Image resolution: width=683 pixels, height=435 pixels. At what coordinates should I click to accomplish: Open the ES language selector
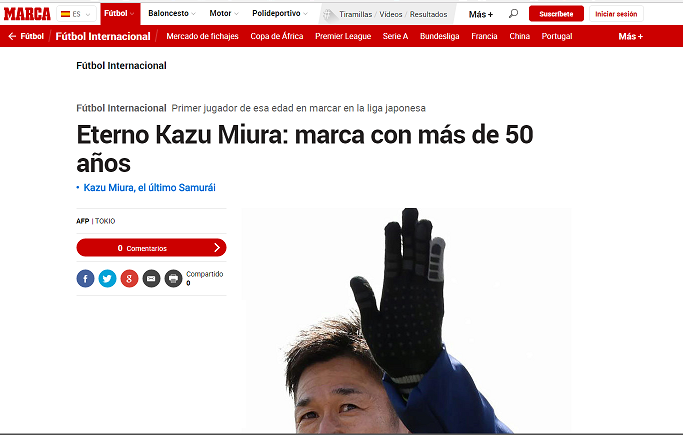76,14
